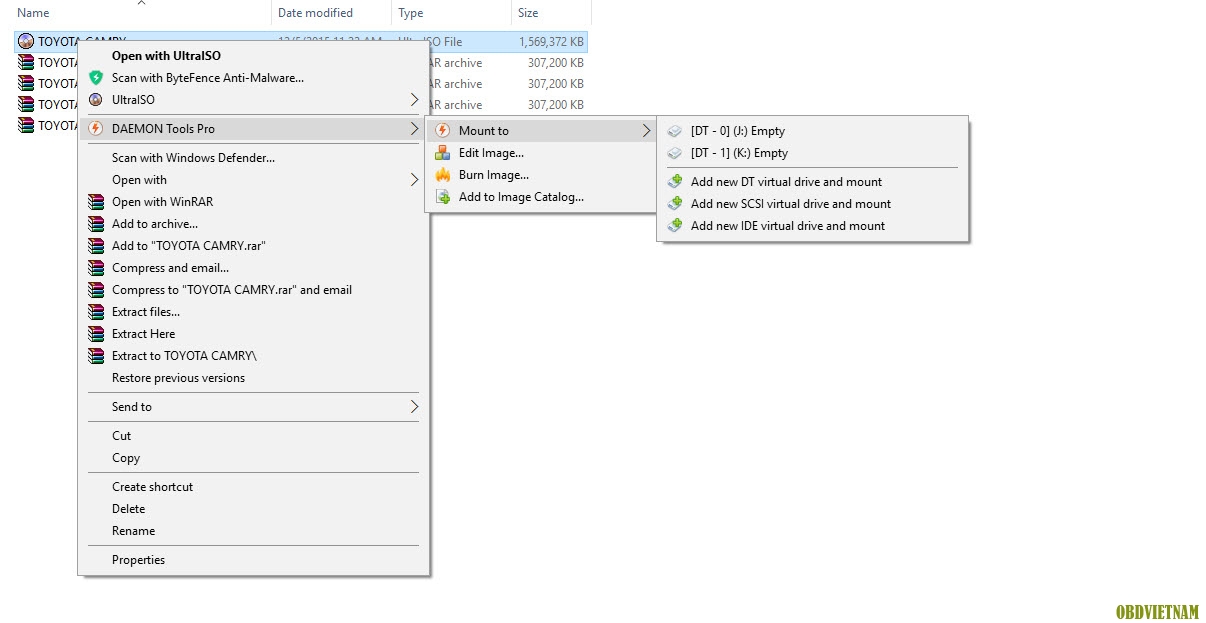The height and width of the screenshot is (623, 1206).
Task: Click the ByteFence shield icon
Action: 96,78
